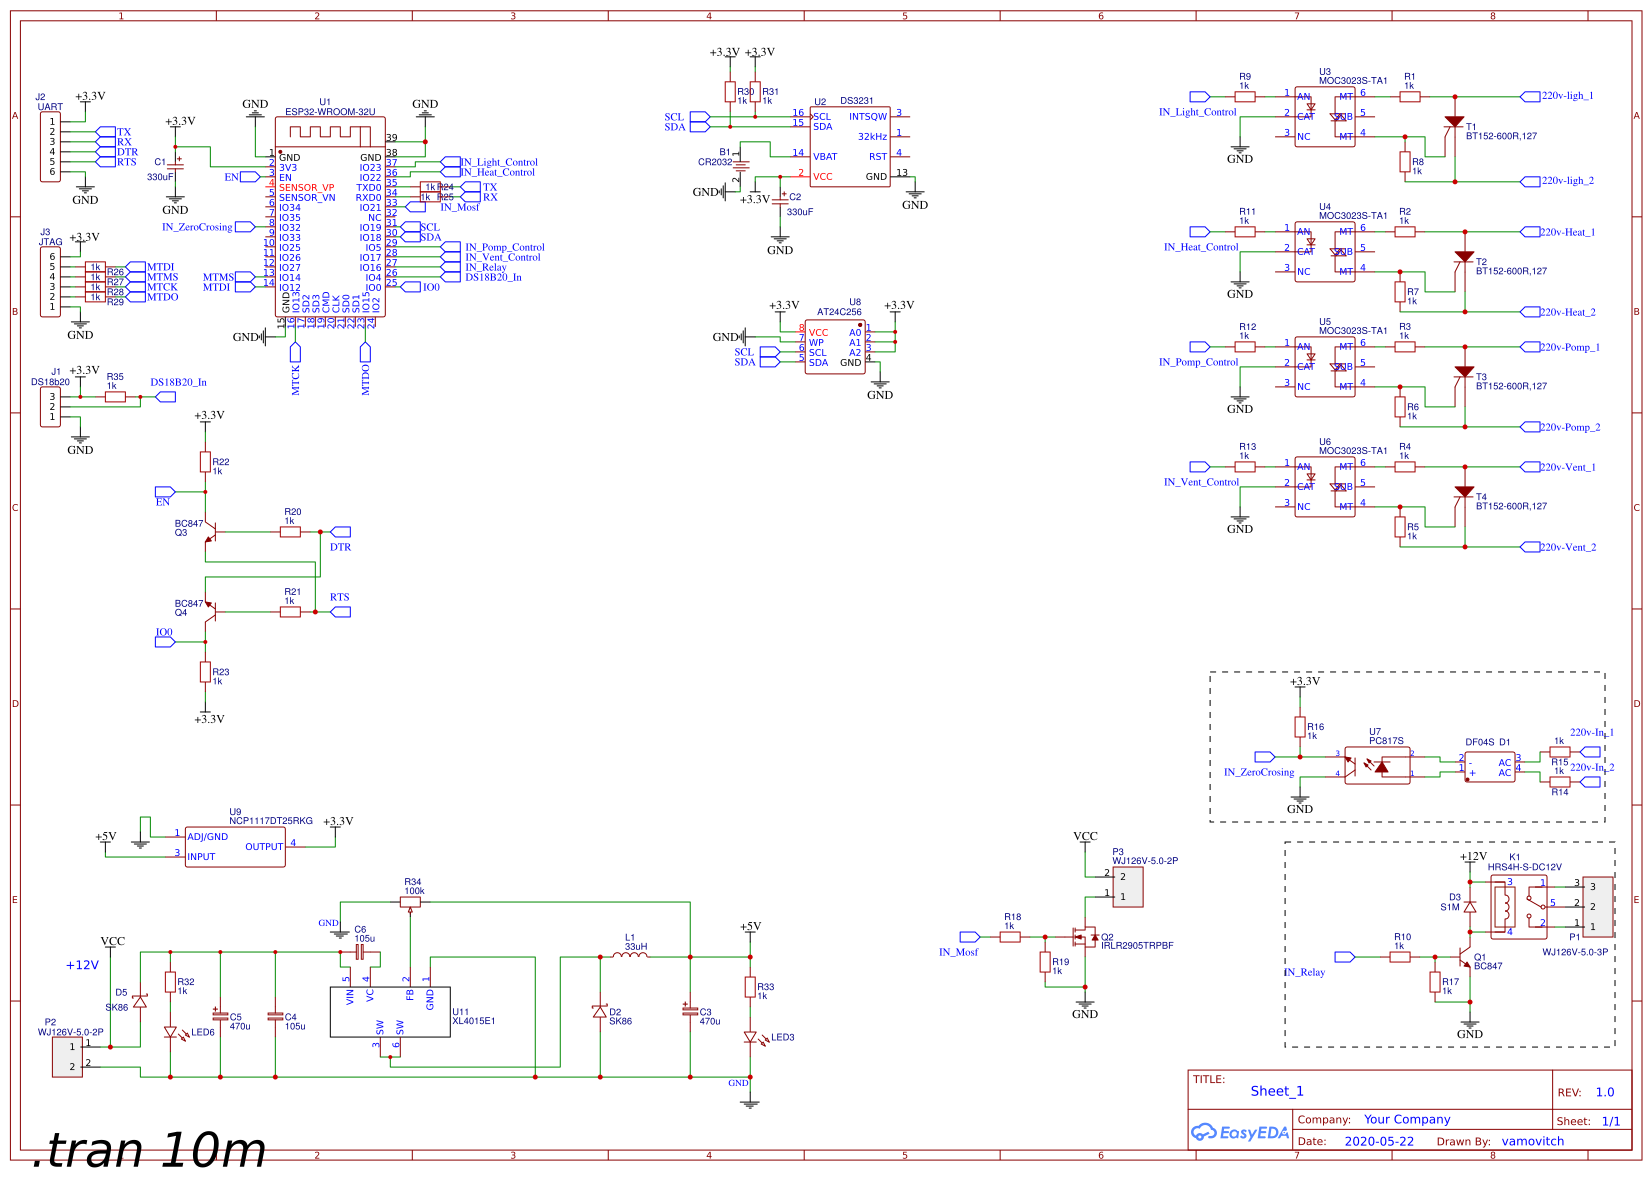Select the .tran 10m simulation text

(150, 1151)
